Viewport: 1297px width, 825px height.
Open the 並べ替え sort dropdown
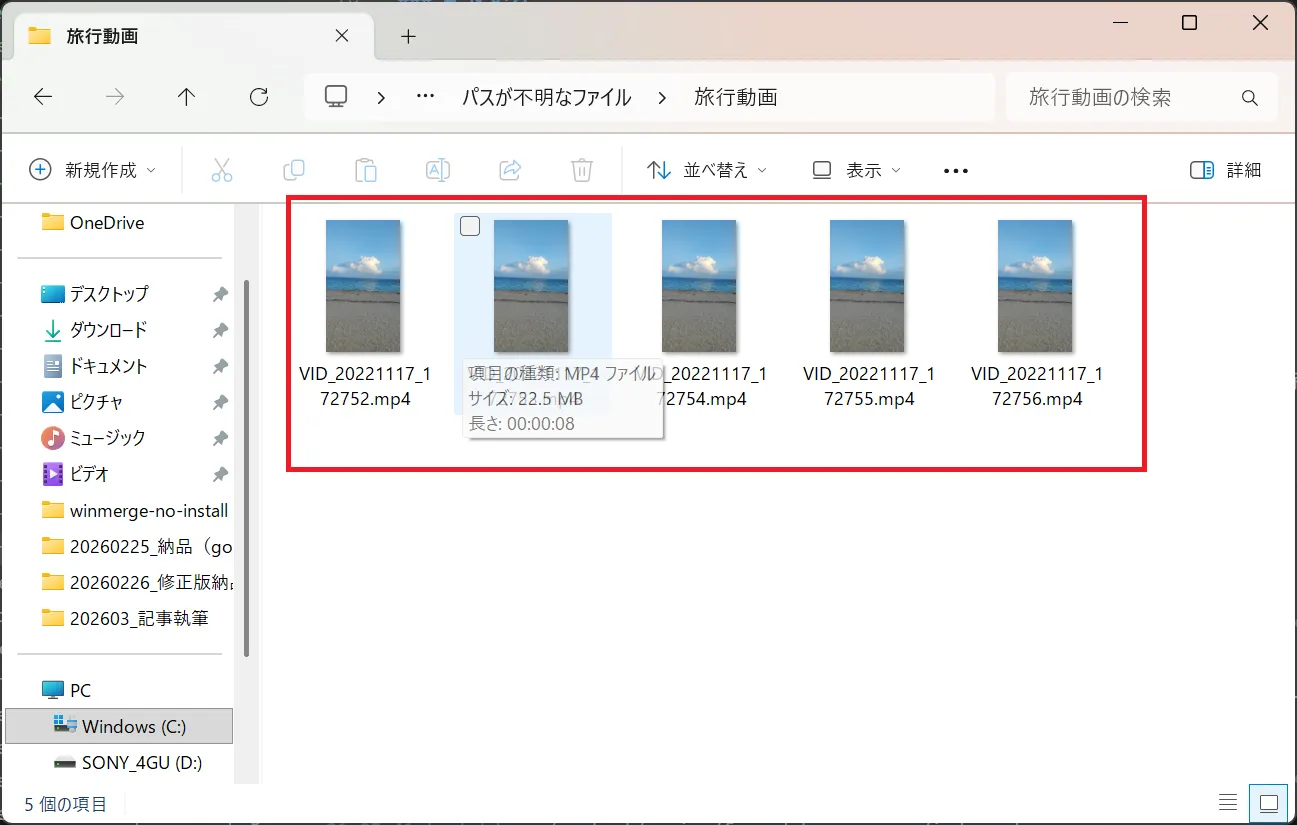pos(706,170)
